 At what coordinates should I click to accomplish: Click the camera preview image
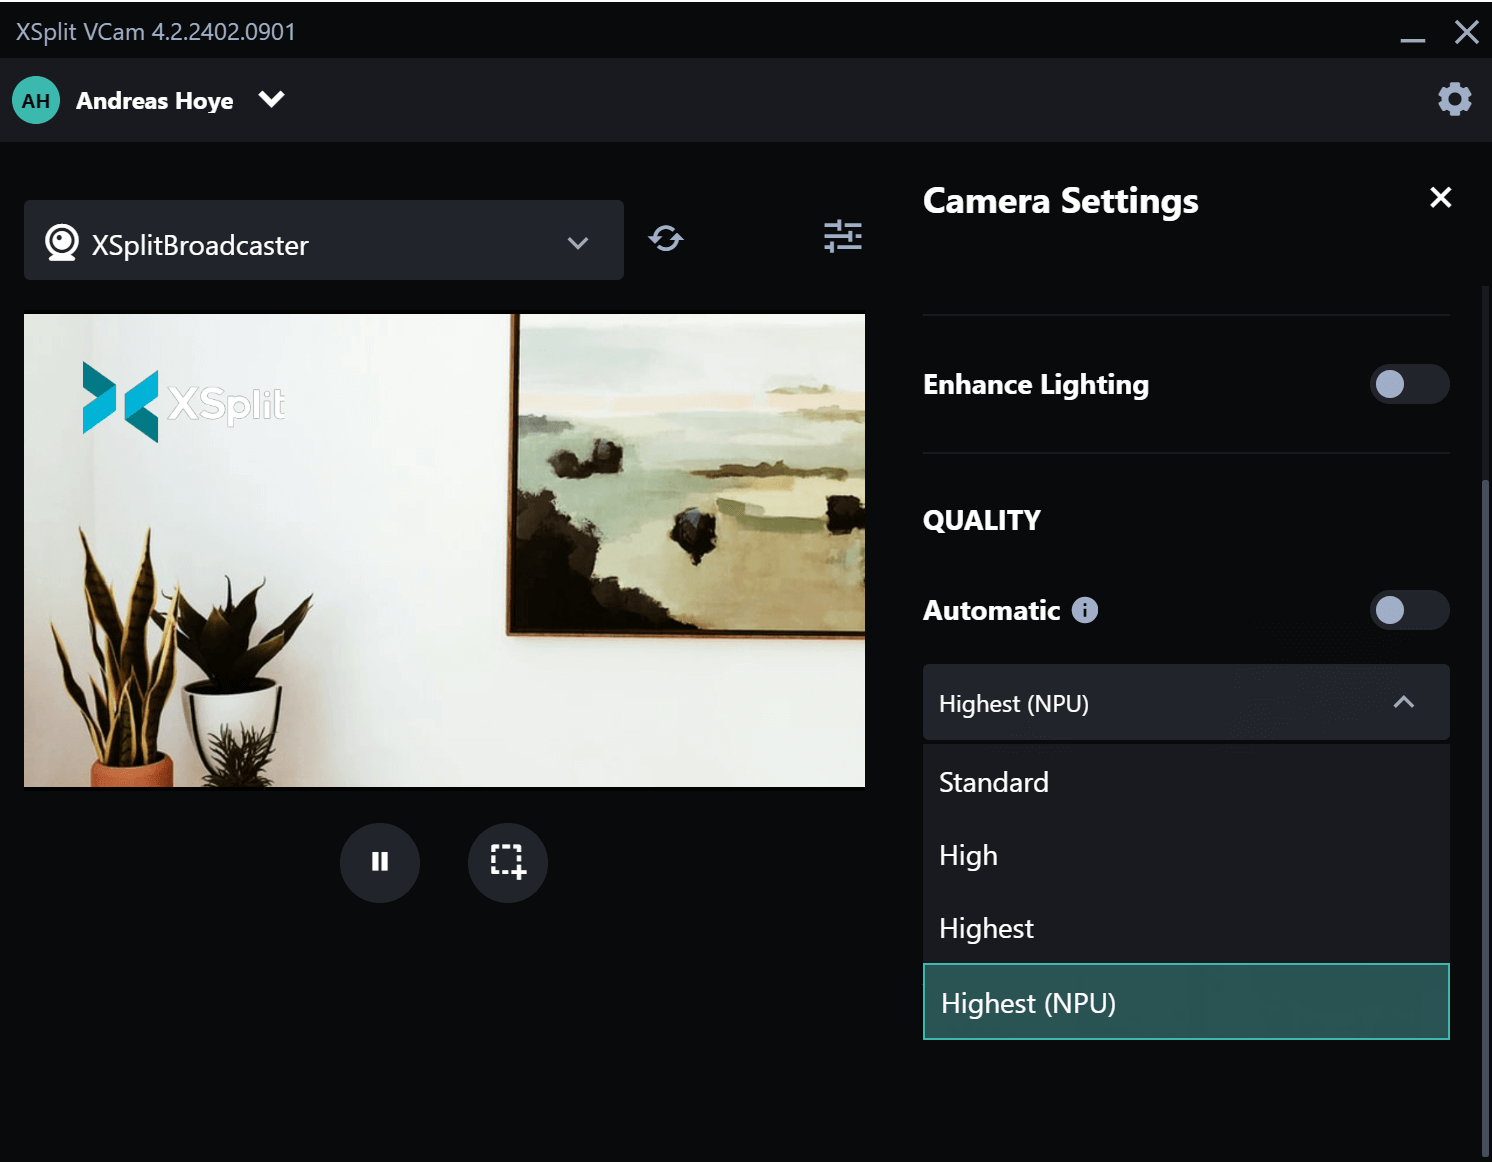(444, 550)
